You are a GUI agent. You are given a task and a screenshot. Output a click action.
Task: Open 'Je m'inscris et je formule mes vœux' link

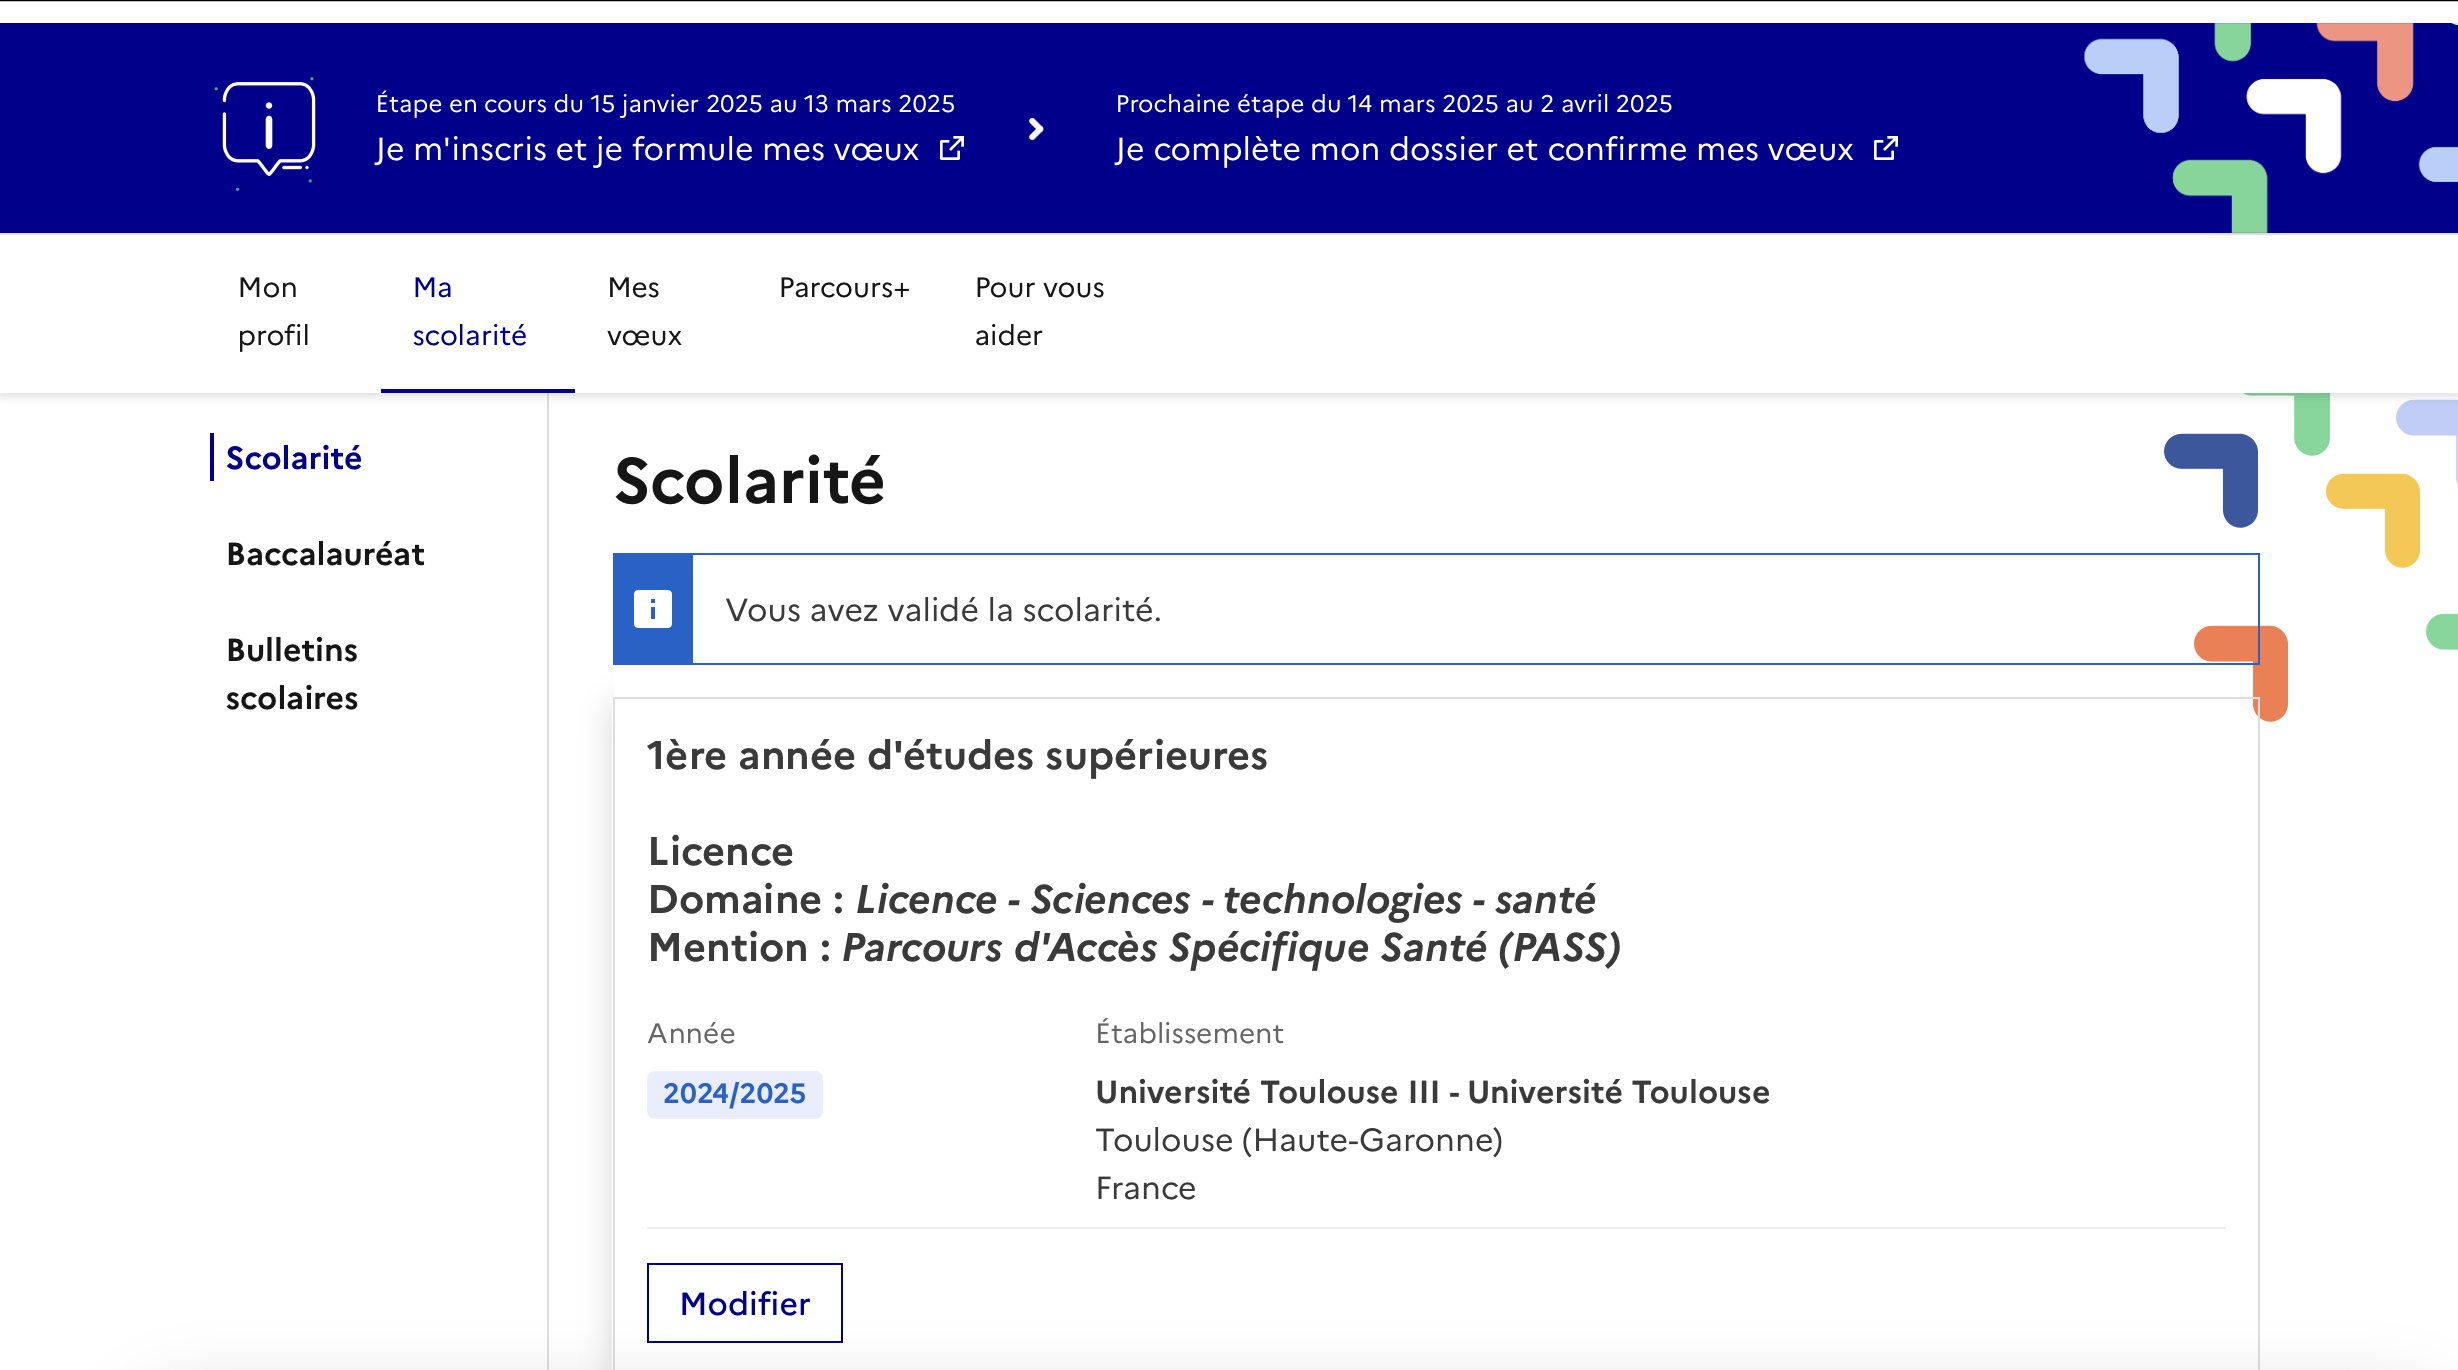pyautogui.click(x=646, y=150)
